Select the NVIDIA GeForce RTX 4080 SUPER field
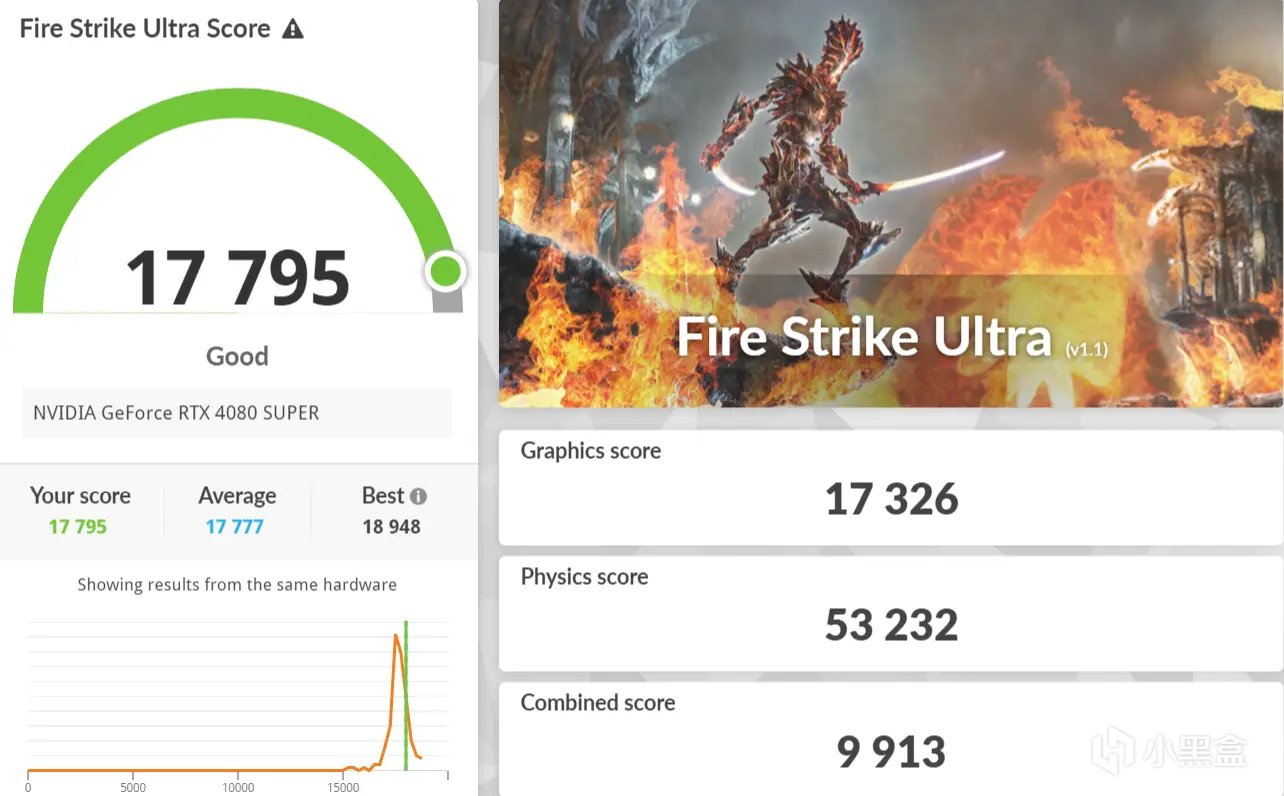Screen dimensions: 1284x796 [x=237, y=413]
